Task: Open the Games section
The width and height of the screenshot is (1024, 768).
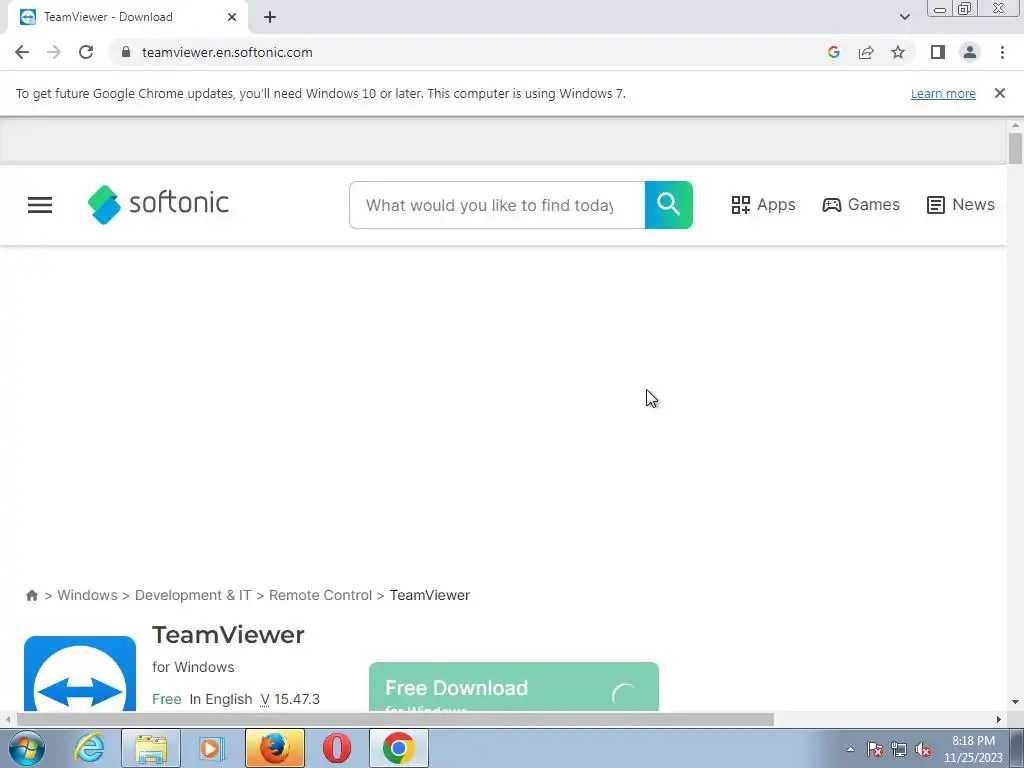Action: tap(861, 204)
